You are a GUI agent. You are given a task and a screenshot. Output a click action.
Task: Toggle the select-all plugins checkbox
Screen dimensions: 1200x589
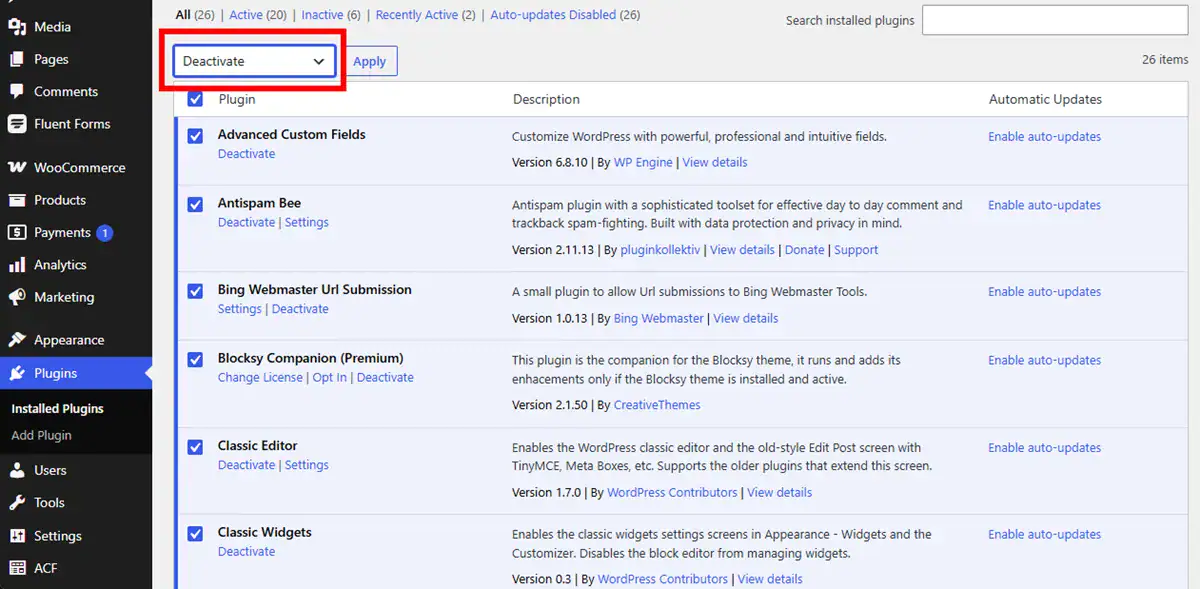[195, 99]
